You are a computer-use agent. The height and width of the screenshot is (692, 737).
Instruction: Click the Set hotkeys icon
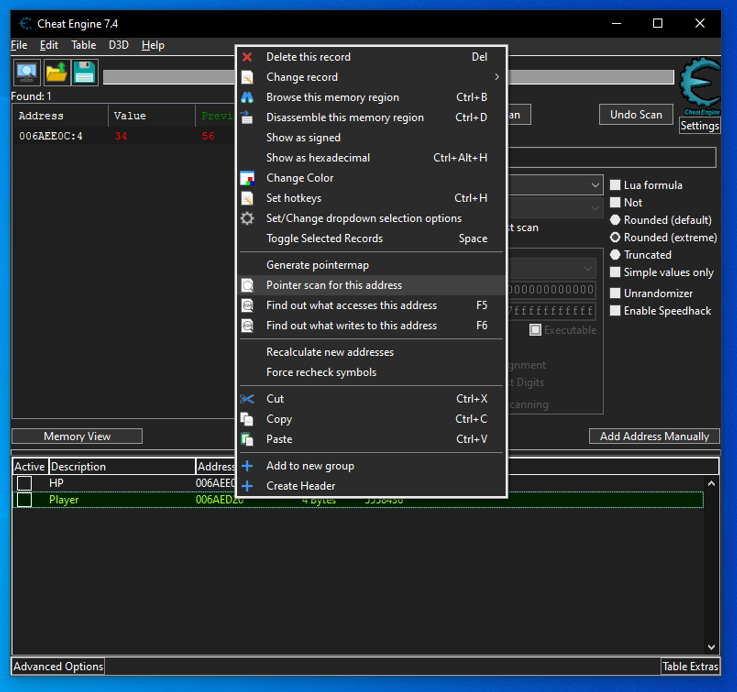tap(247, 198)
